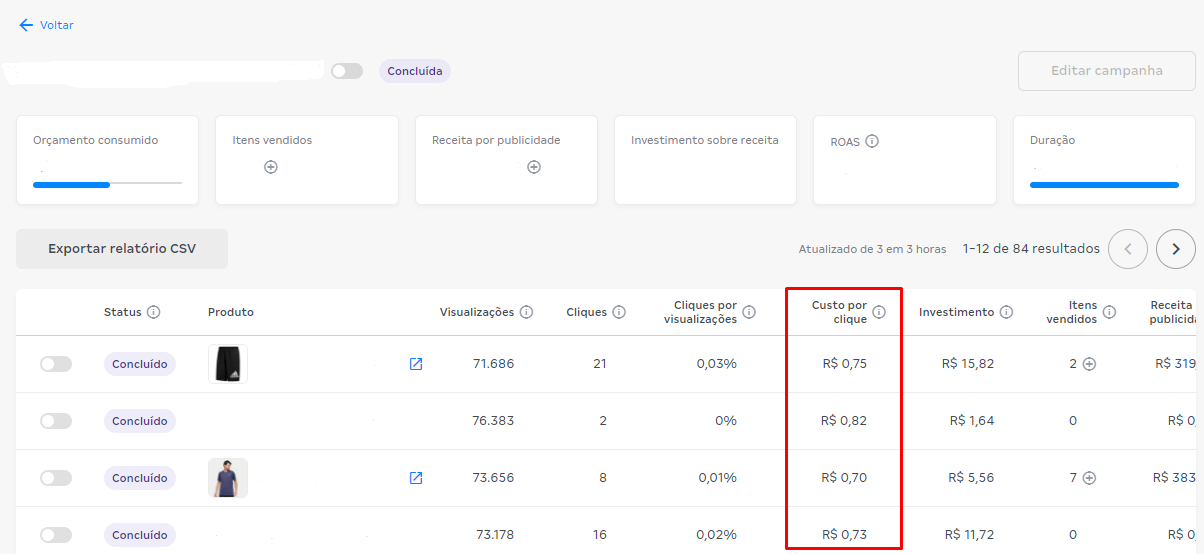Click info icon beside Cliques por visualizações
This screenshot has height=554, width=1204.
point(749,312)
